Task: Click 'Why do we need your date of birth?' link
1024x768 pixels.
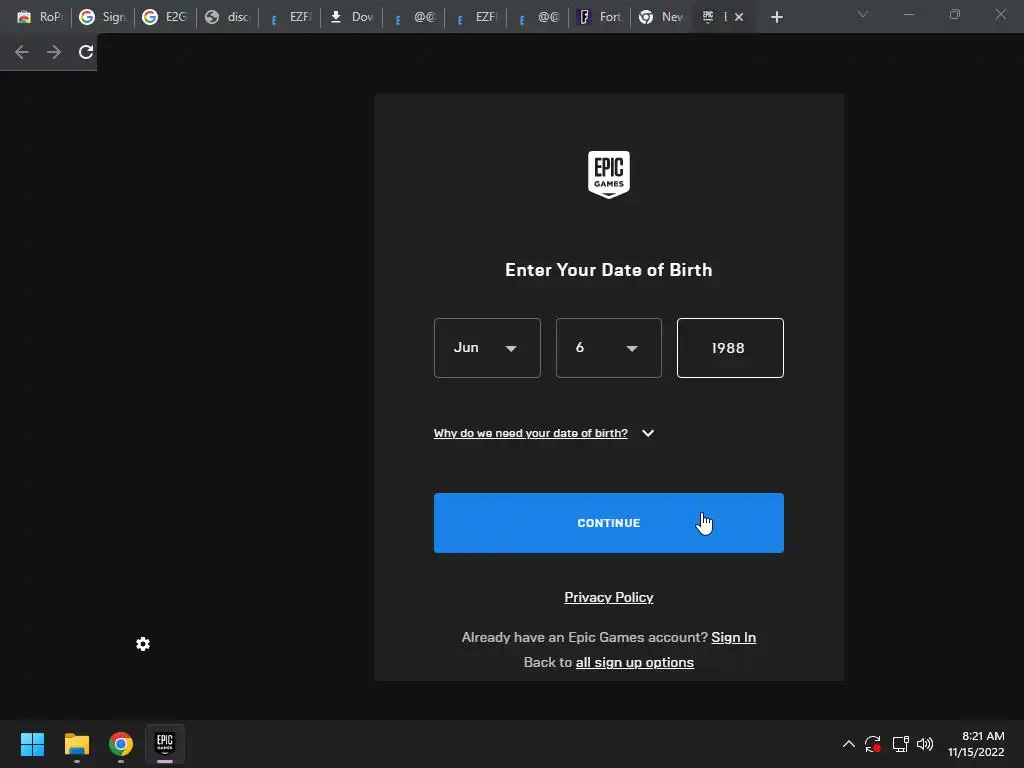Action: (x=530, y=433)
